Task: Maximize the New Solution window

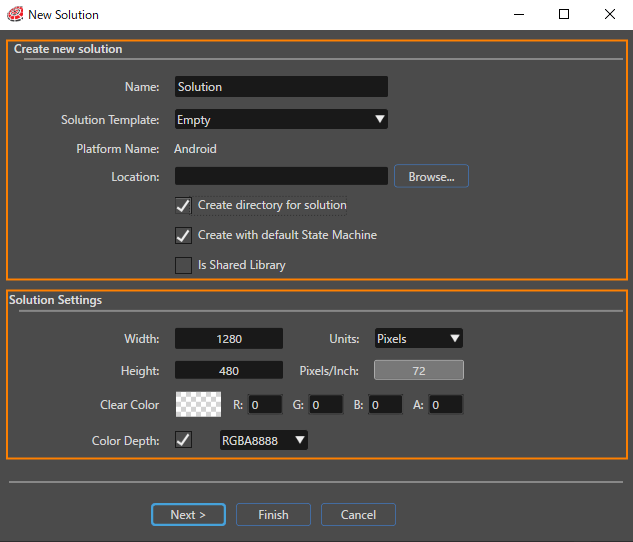Action: click(564, 15)
